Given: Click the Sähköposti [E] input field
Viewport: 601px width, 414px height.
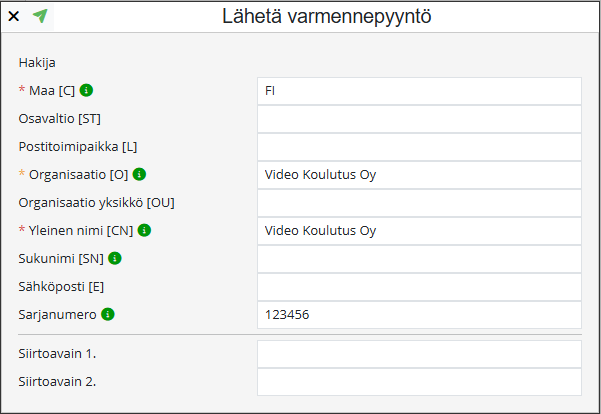Looking at the screenshot, I should pyautogui.click(x=419, y=287).
